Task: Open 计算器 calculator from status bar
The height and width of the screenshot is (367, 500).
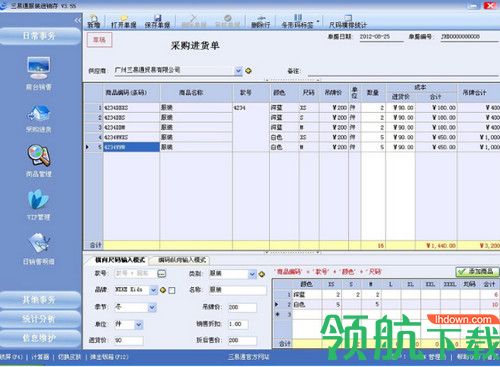Action: pos(40,357)
